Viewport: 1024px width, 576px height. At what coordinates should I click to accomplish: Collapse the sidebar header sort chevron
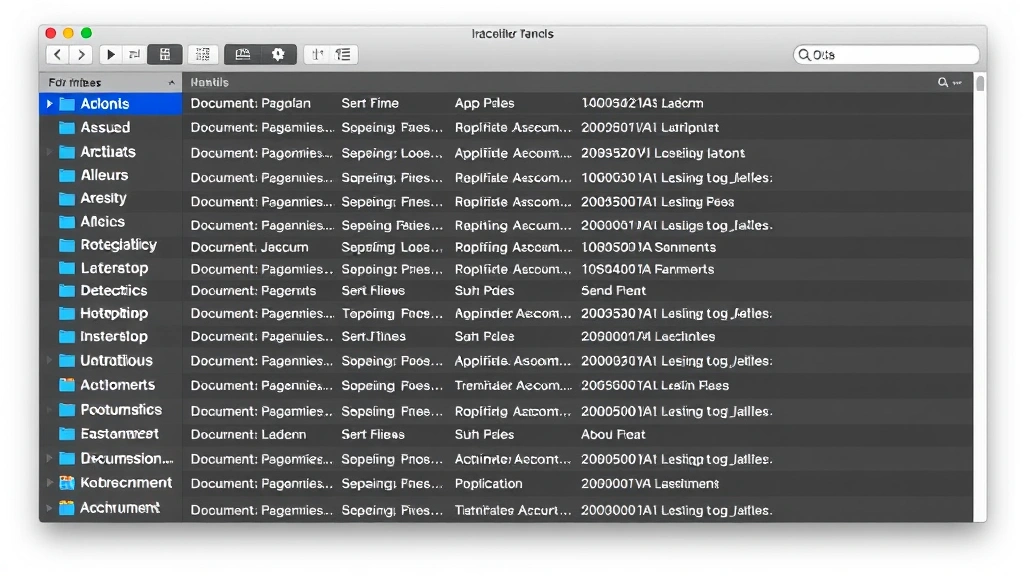(172, 83)
